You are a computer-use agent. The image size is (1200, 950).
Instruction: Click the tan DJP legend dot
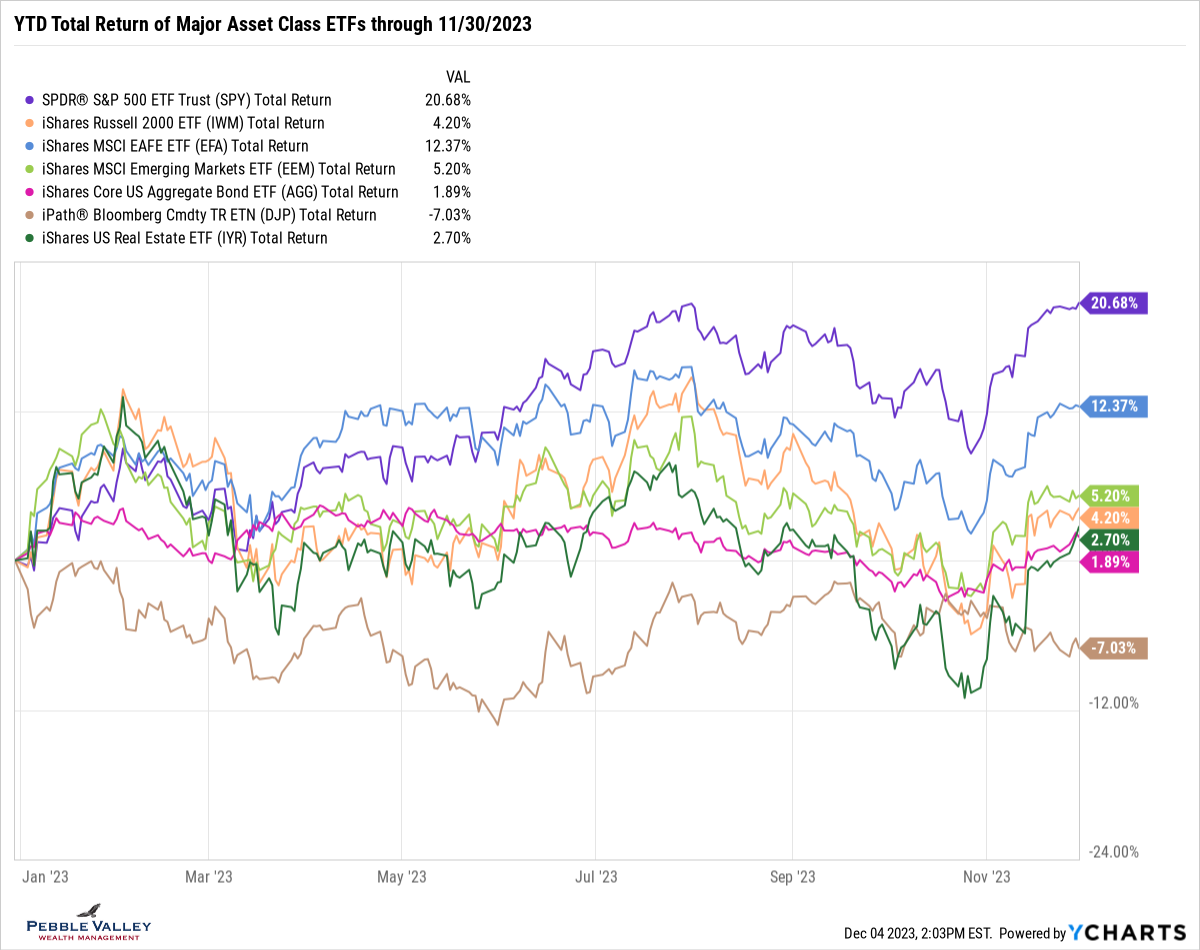point(30,215)
